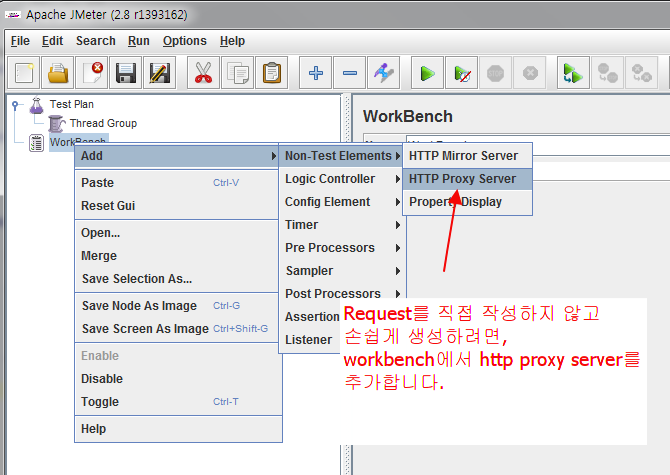670x475 pixels.
Task: Choose Property Display from submenu
Action: (x=467, y=202)
